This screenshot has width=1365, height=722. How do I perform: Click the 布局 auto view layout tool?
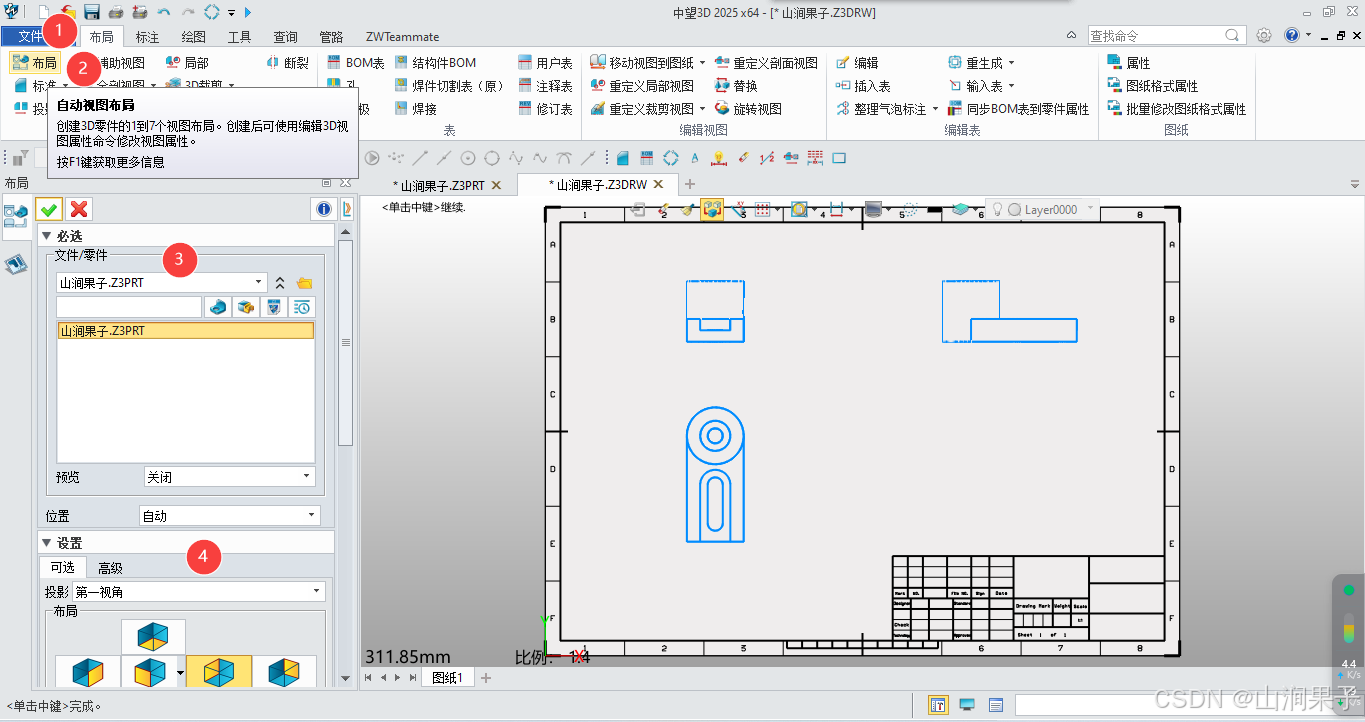(x=35, y=62)
